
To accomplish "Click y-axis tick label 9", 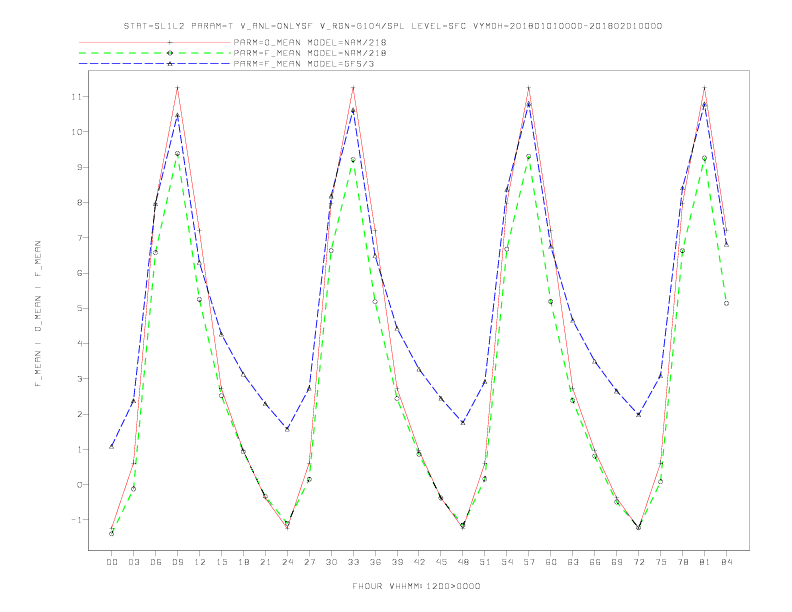I will coord(79,167).
